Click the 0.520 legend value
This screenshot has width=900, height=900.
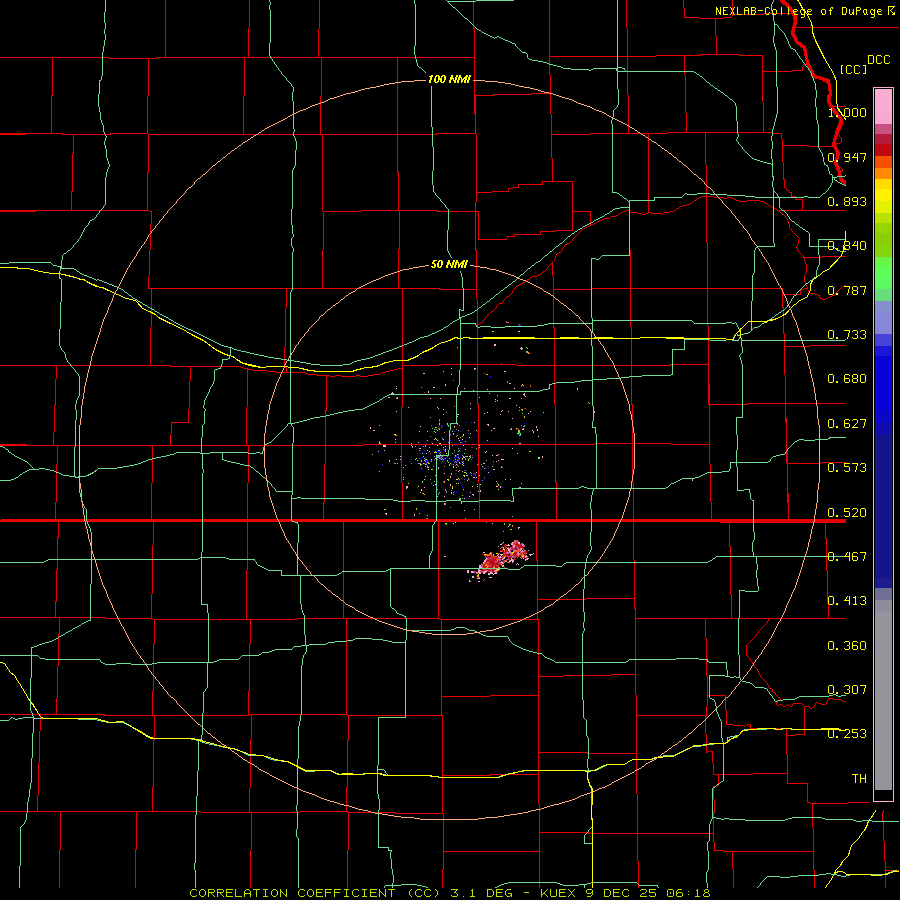click(x=847, y=513)
